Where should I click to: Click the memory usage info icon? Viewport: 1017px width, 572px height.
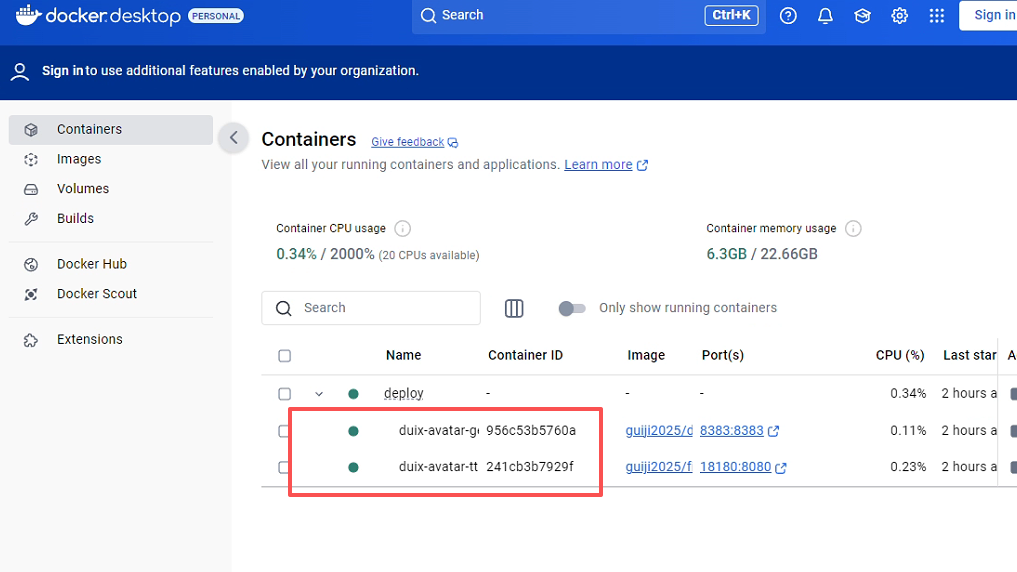point(854,228)
